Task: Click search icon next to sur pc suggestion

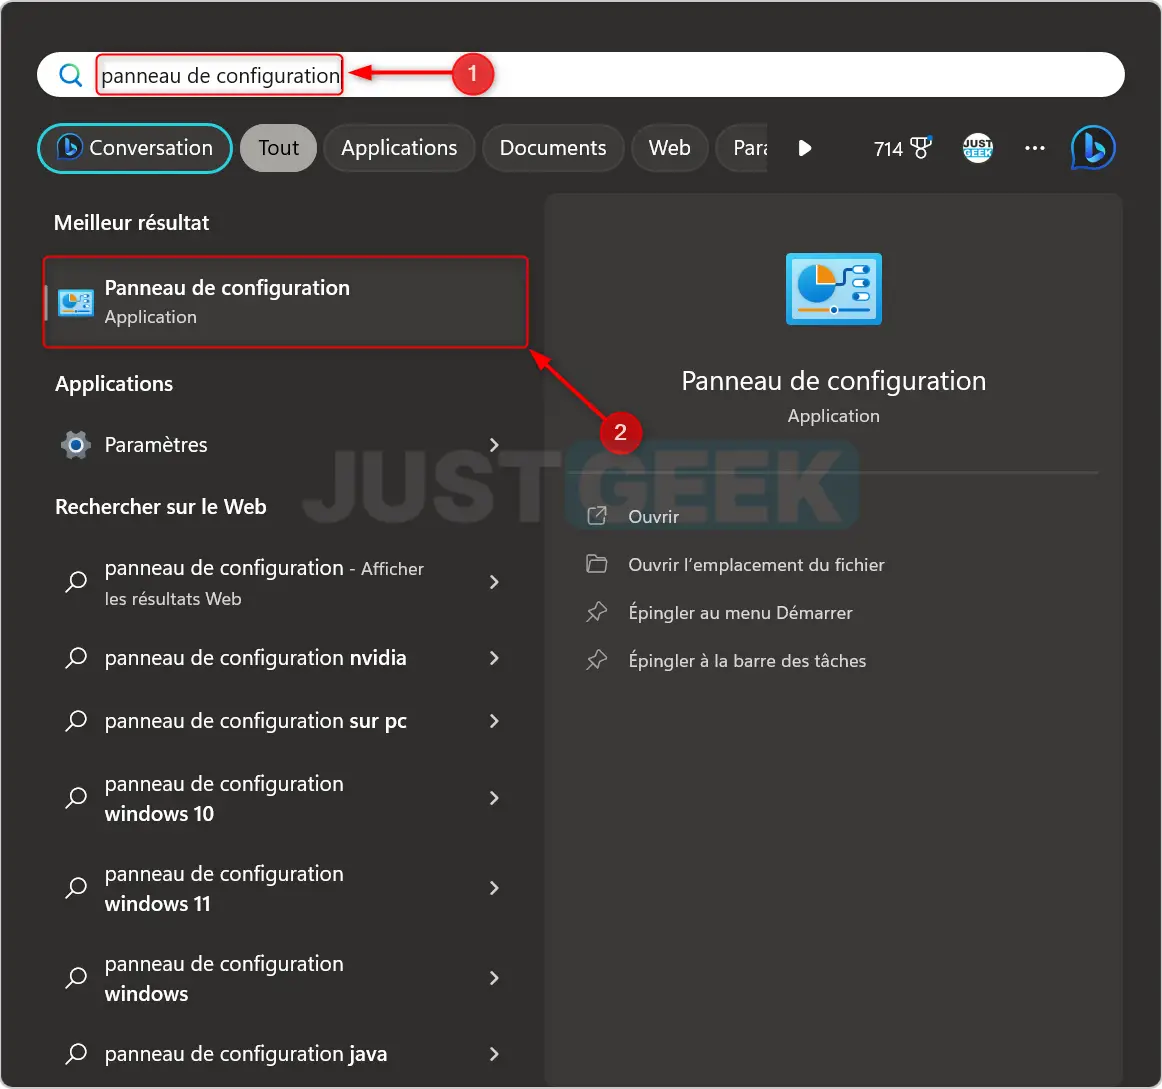Action: click(x=76, y=721)
